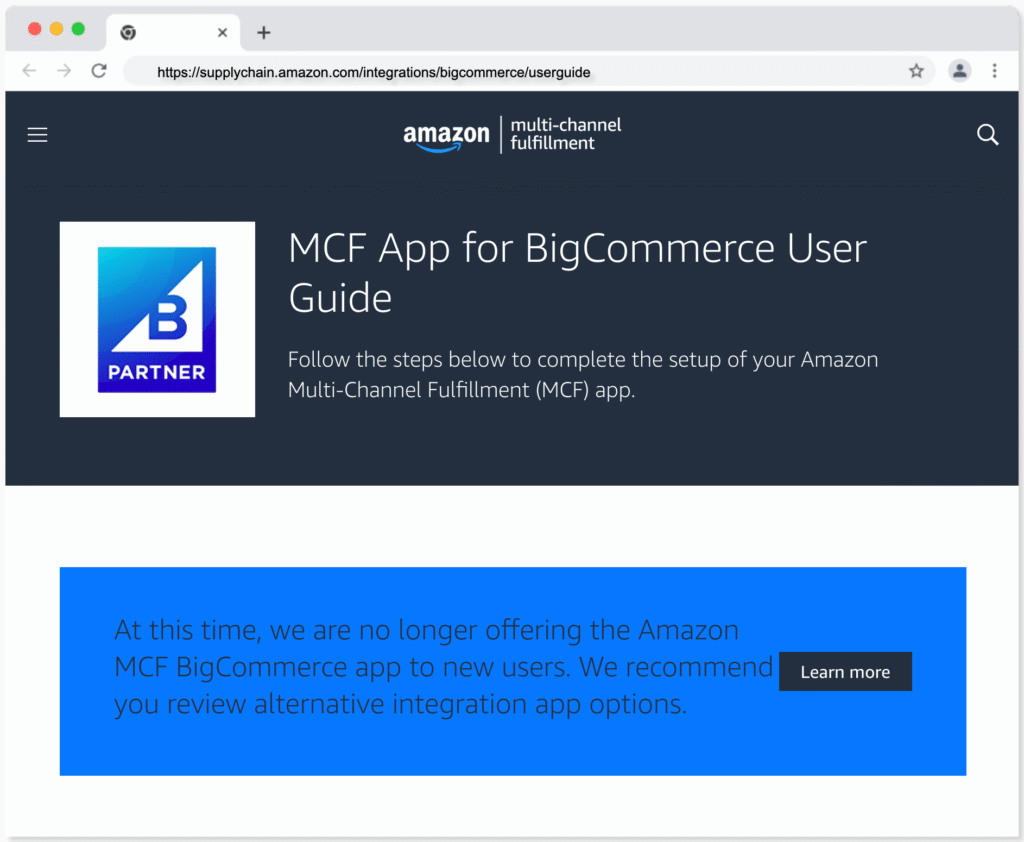Open the hamburger navigation menu
This screenshot has width=1024, height=842.
point(37,134)
